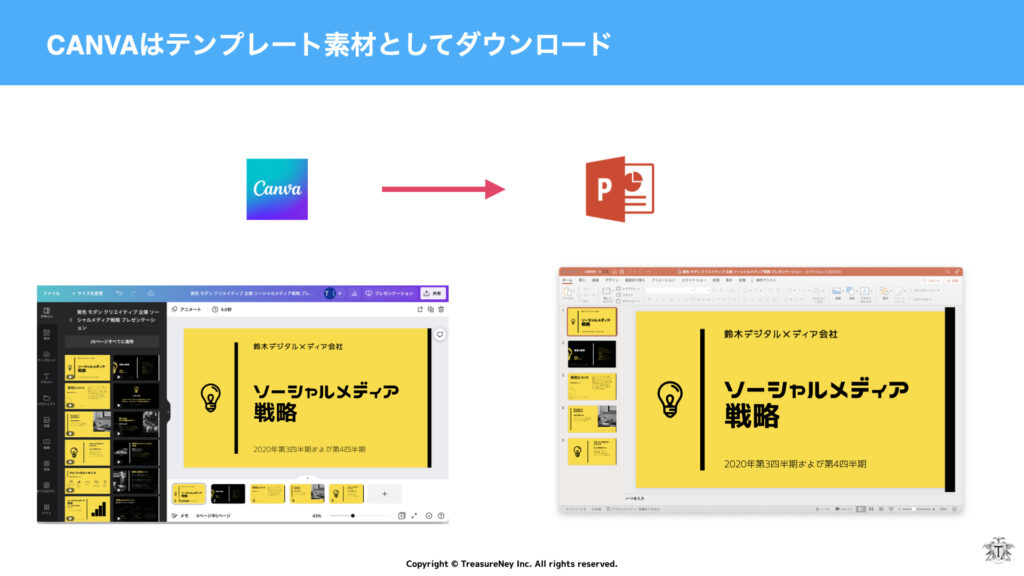
Task: Click Apply all 26 pages button
Action: (112, 342)
